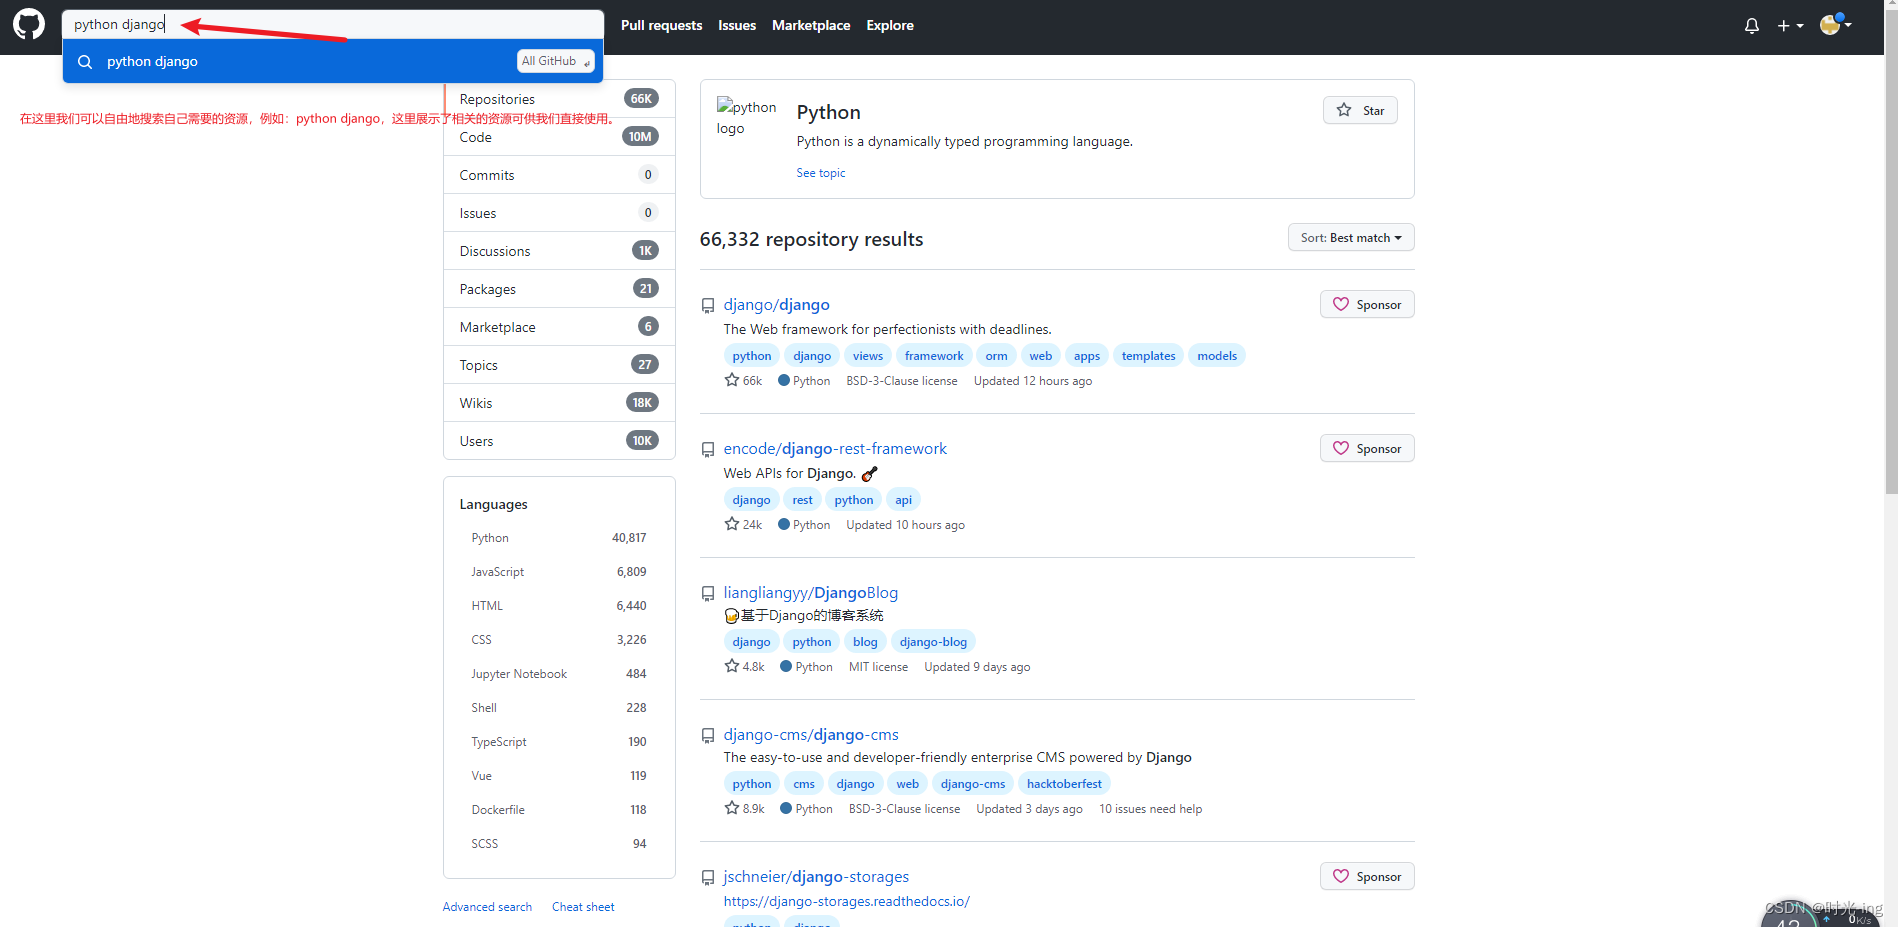Filter by HTML language

click(x=559, y=606)
